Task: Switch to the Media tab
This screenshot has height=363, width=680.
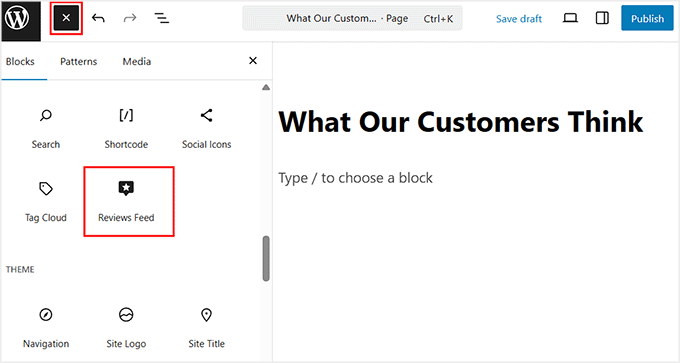Action: coord(137,62)
